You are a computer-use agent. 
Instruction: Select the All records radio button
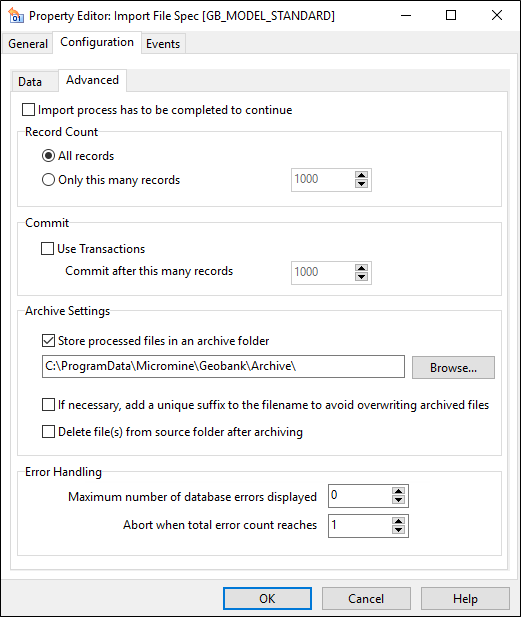[48, 156]
